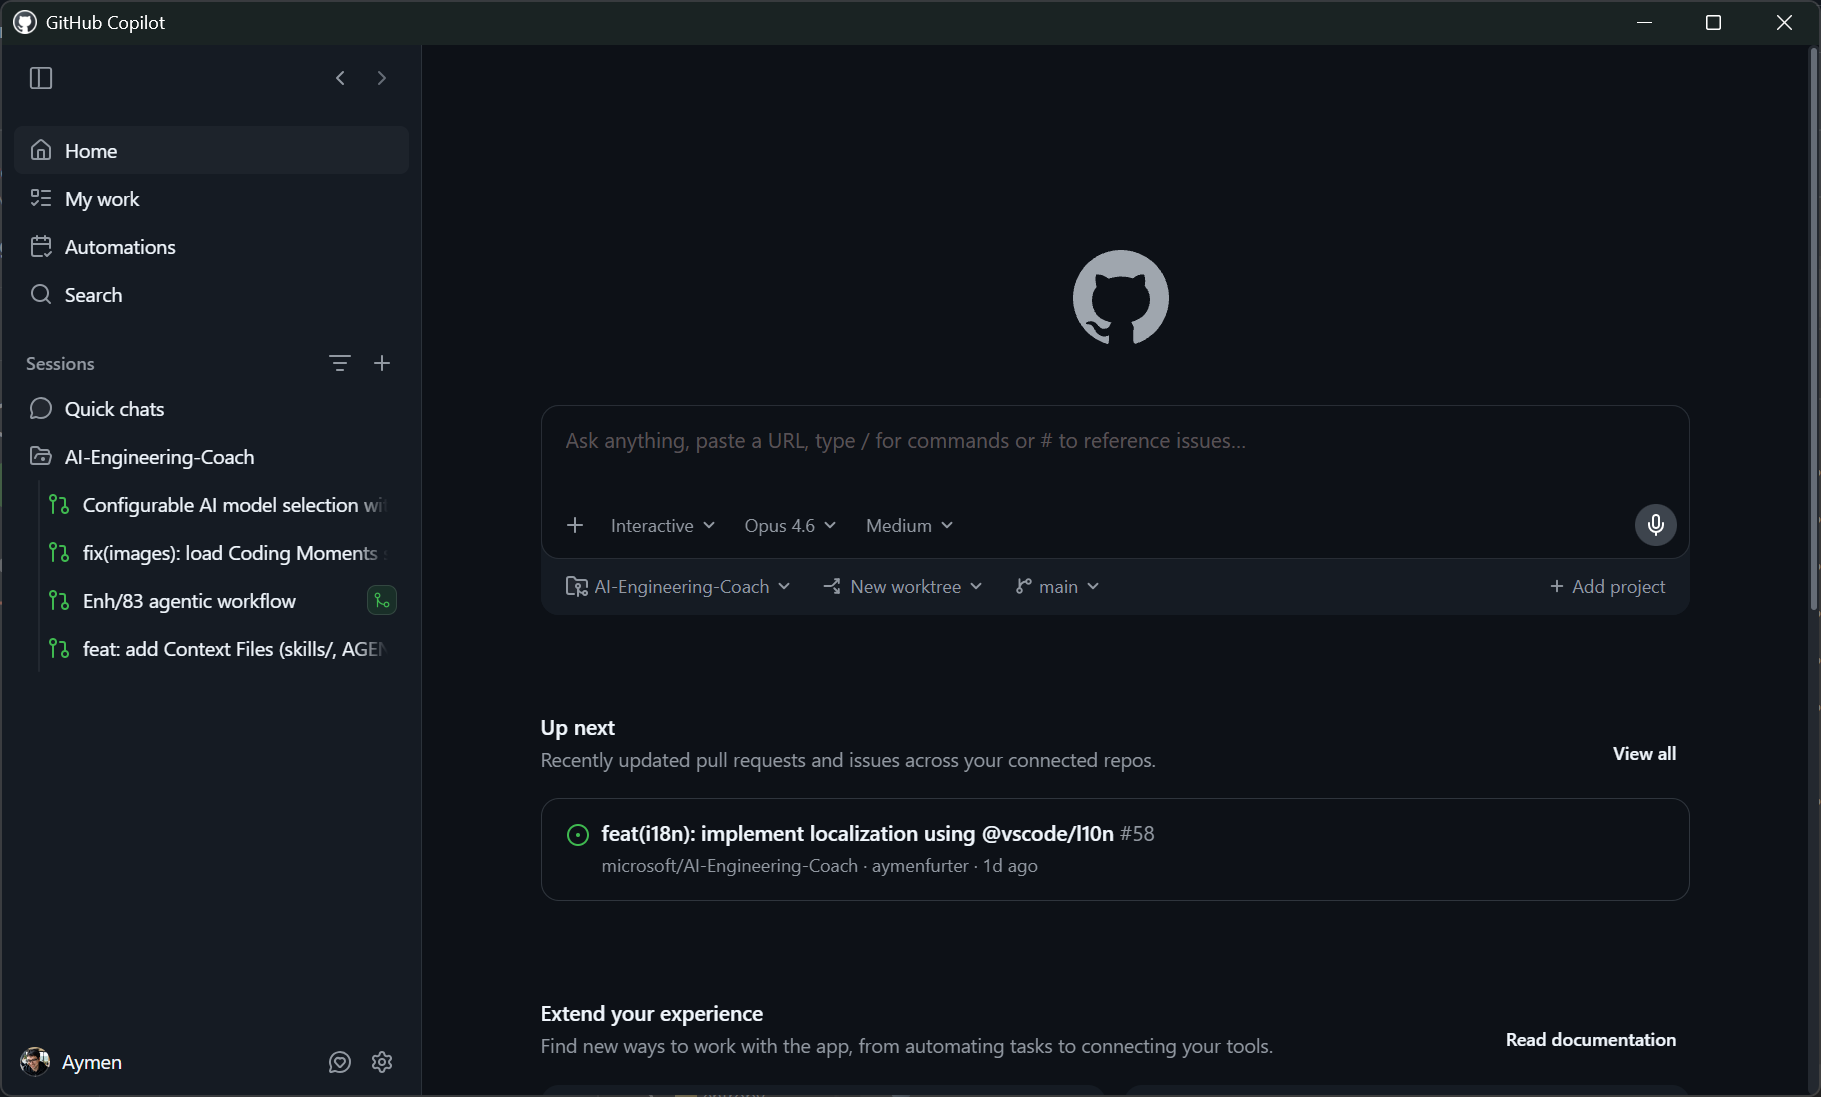Click the feedback chat icon
The height and width of the screenshot is (1097, 1821).
[x=340, y=1062]
